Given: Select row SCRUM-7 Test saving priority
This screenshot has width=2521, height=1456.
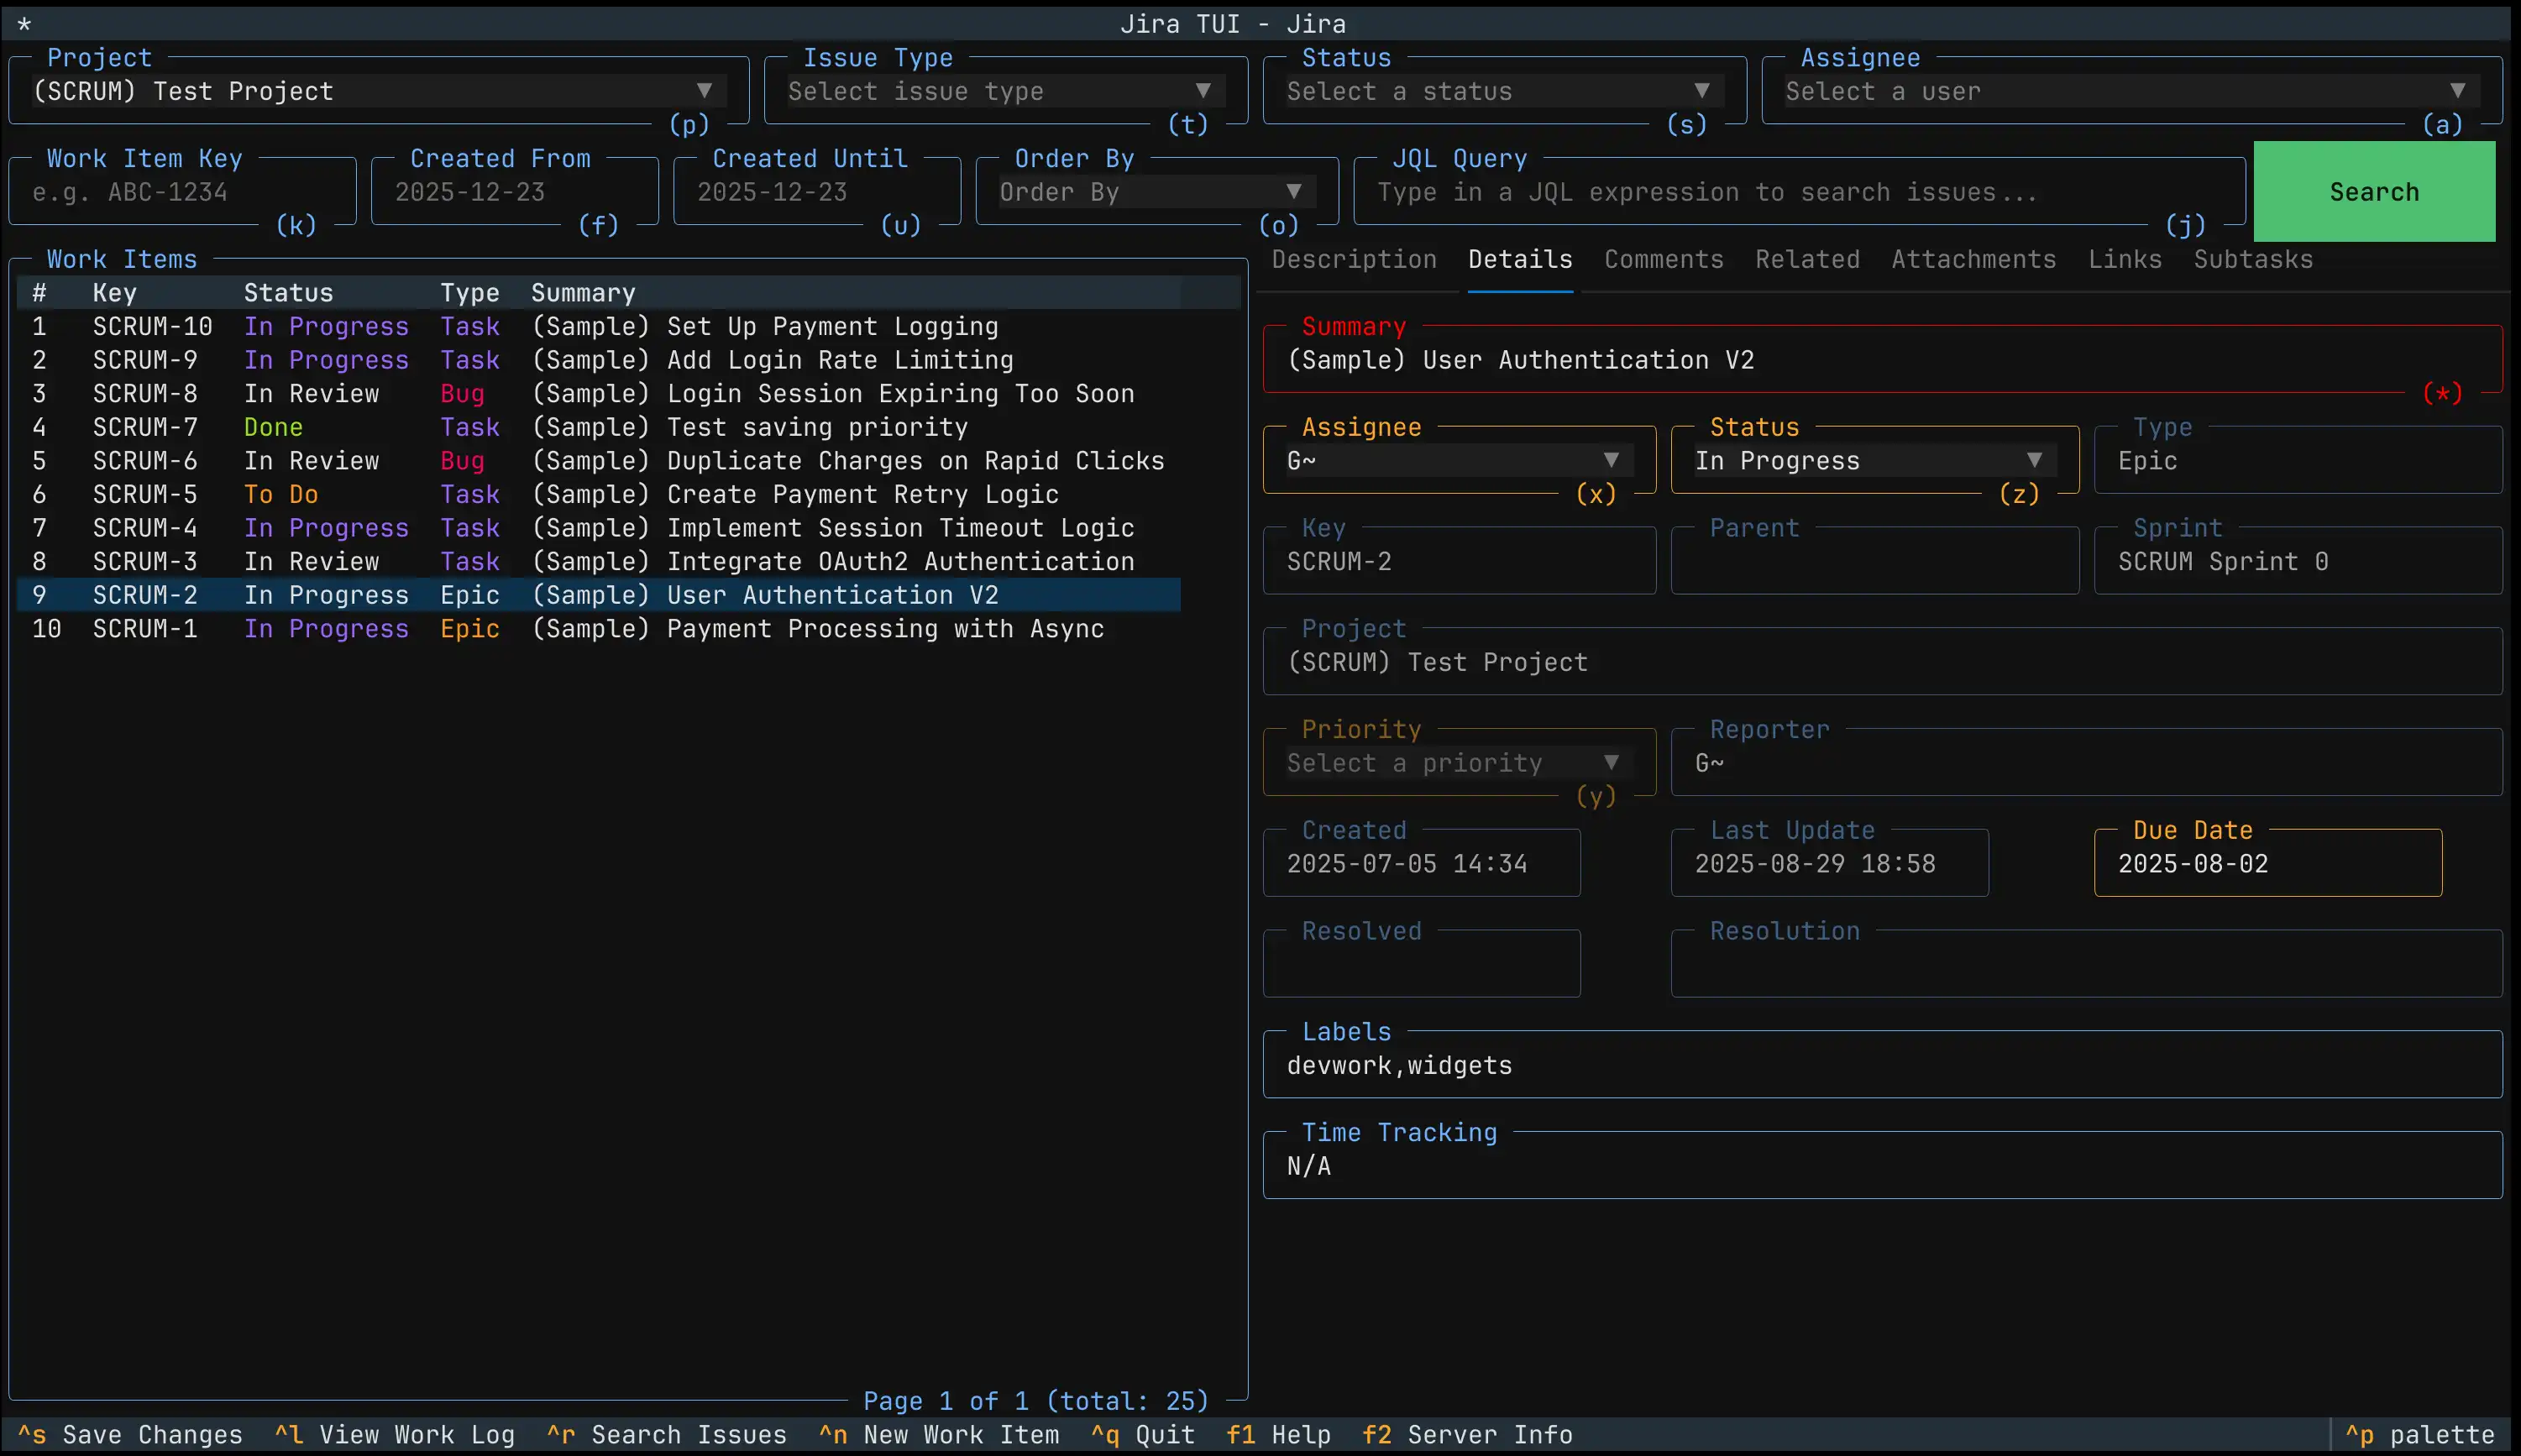Looking at the screenshot, I should [x=599, y=428].
